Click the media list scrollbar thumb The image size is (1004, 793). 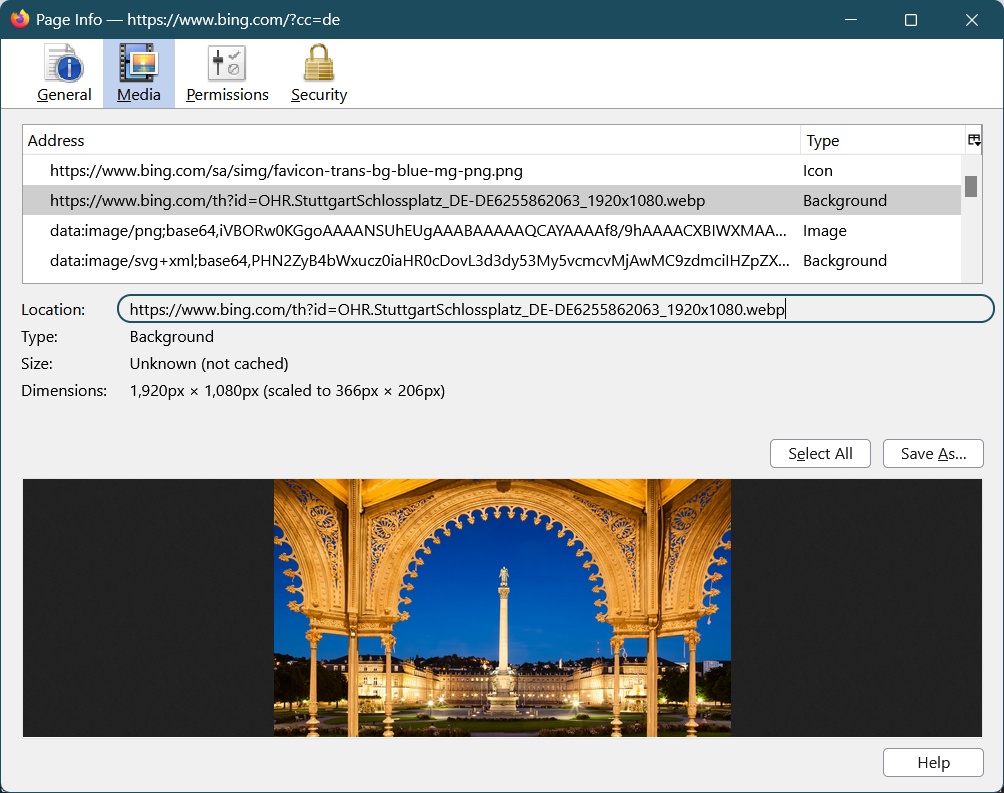click(x=970, y=187)
